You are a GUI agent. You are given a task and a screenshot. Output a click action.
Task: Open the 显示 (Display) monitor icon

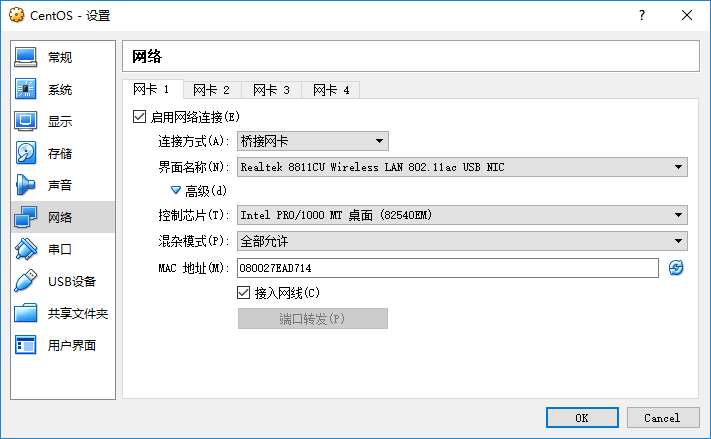26,121
